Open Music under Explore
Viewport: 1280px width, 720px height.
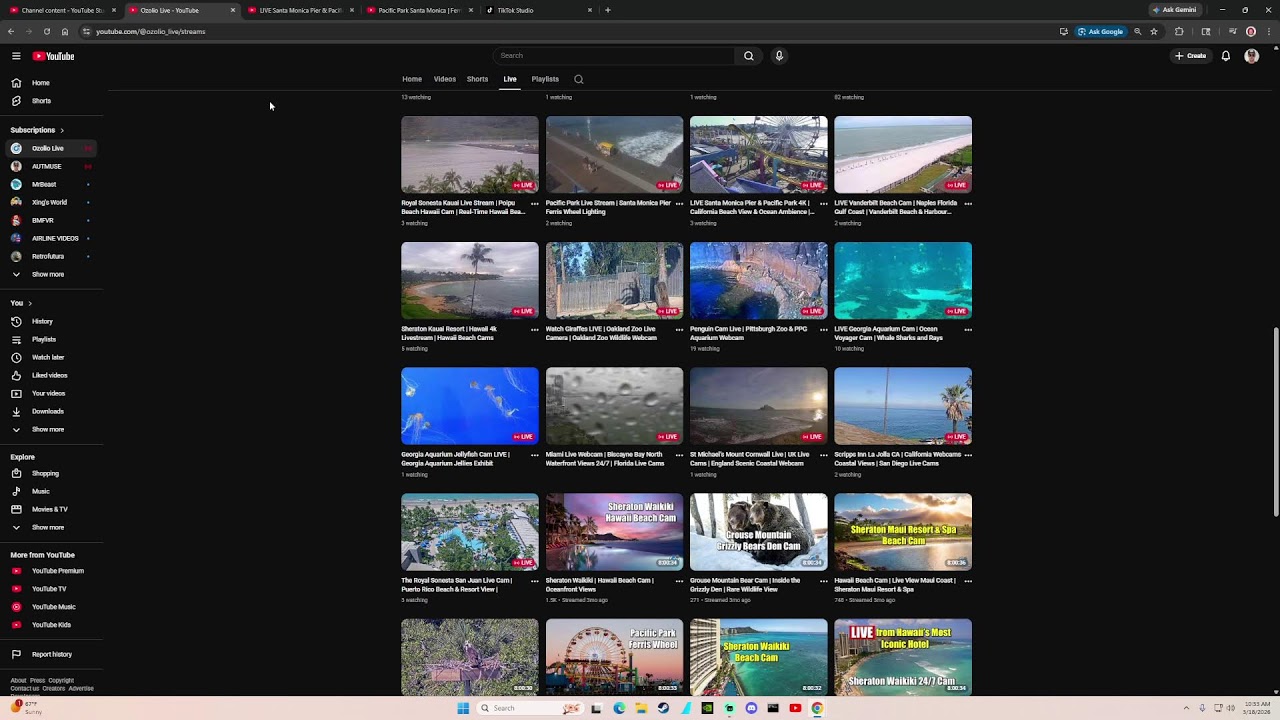point(51,492)
